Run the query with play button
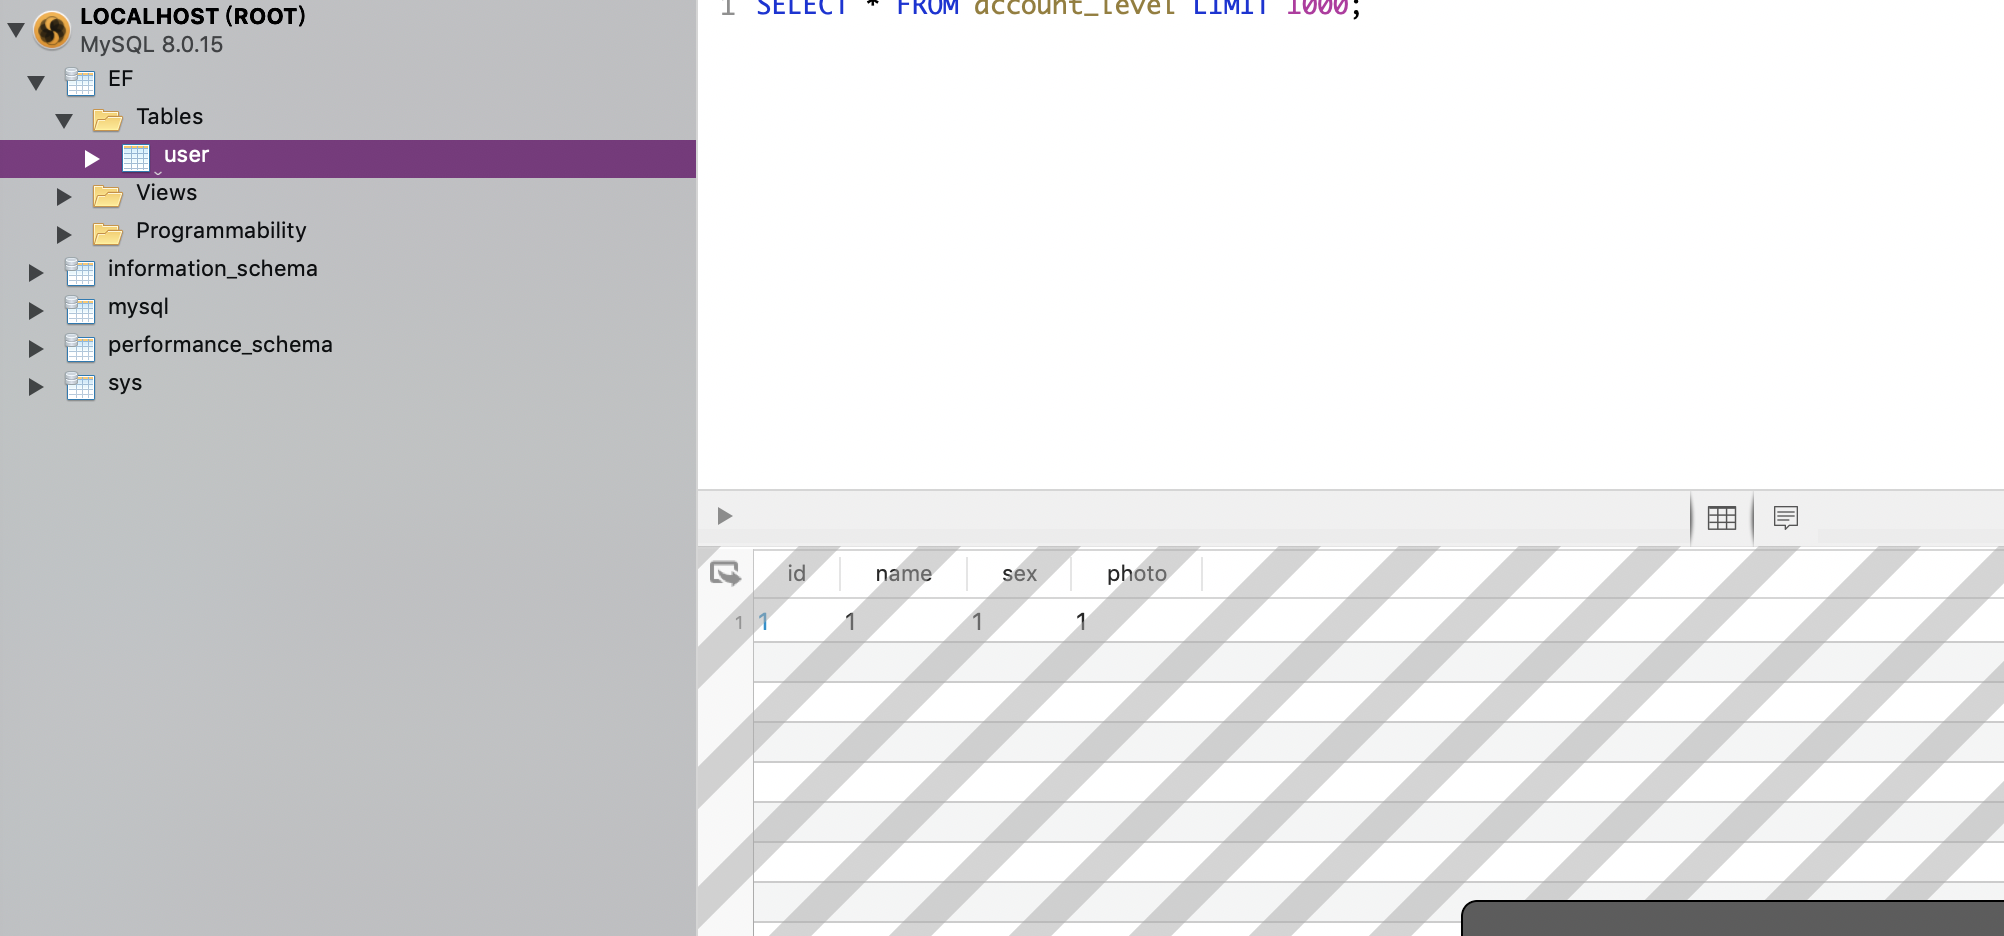 coord(725,516)
